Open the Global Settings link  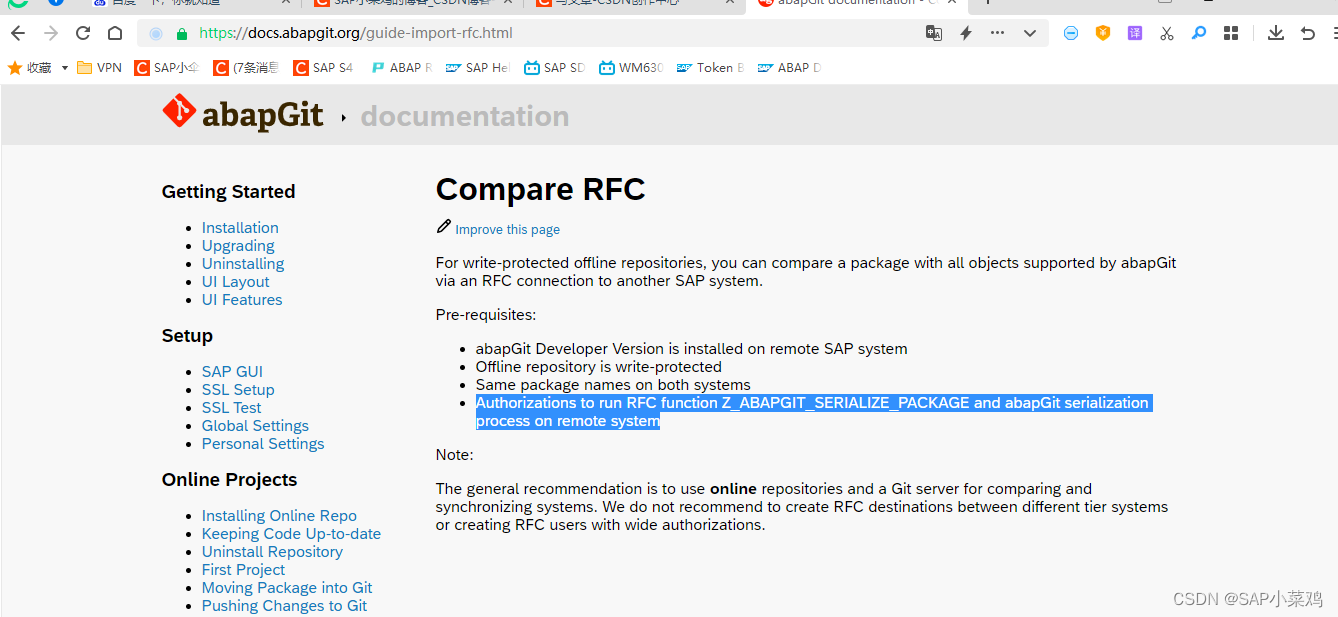tap(255, 425)
